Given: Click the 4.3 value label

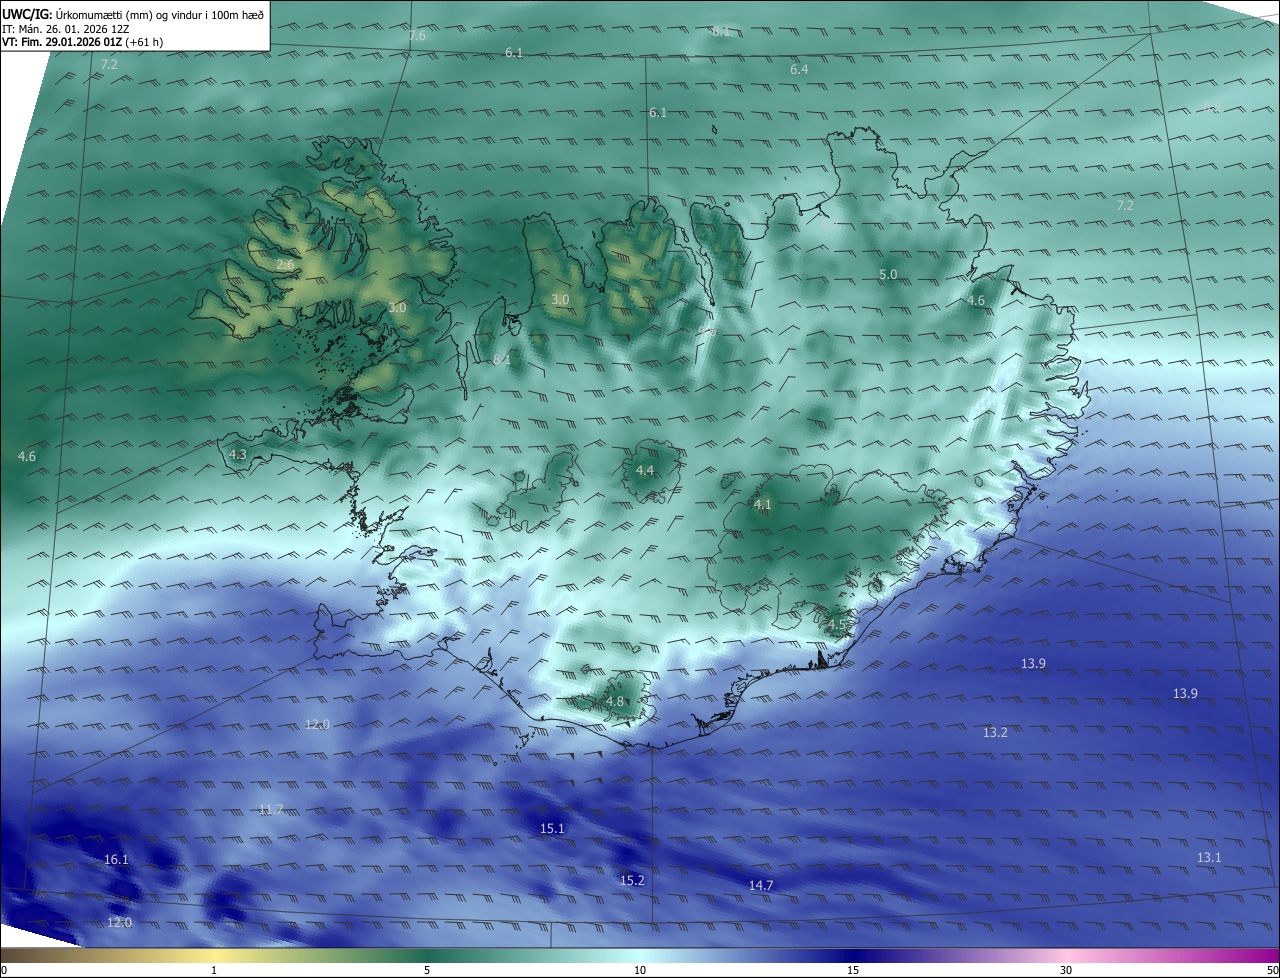Looking at the screenshot, I should pyautogui.click(x=238, y=455).
